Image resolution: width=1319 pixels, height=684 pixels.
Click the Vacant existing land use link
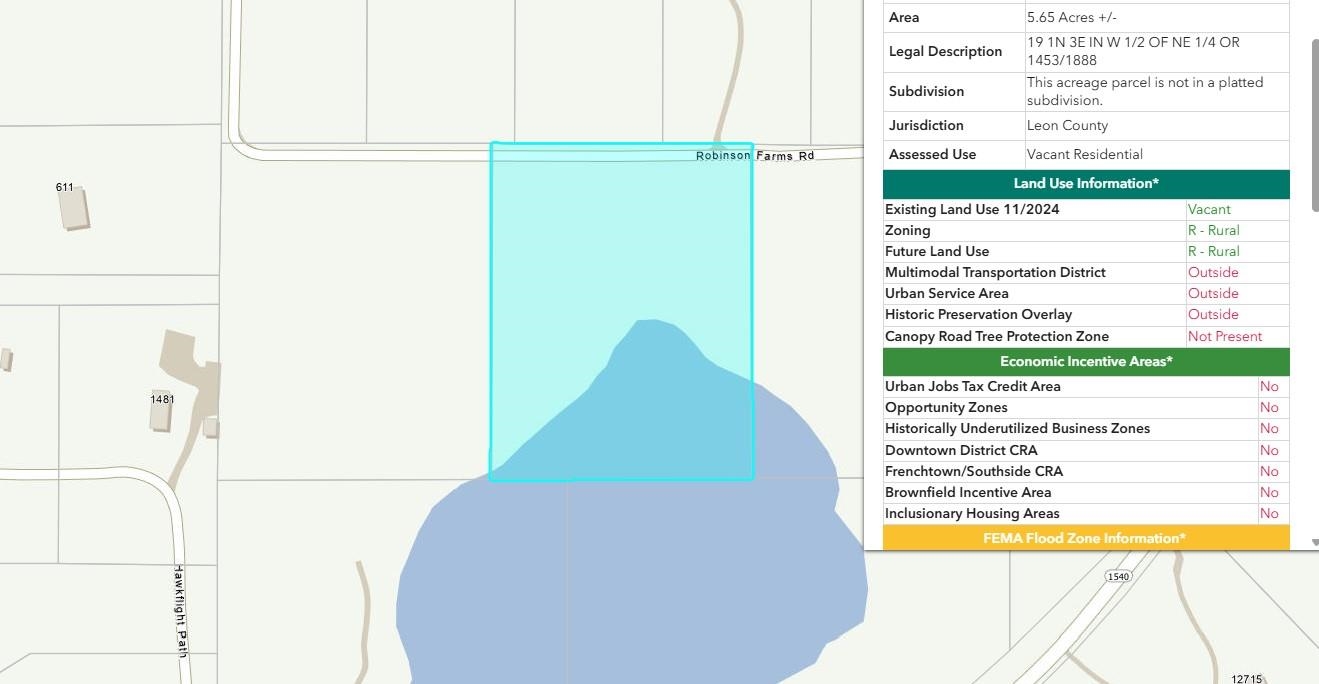point(1208,210)
